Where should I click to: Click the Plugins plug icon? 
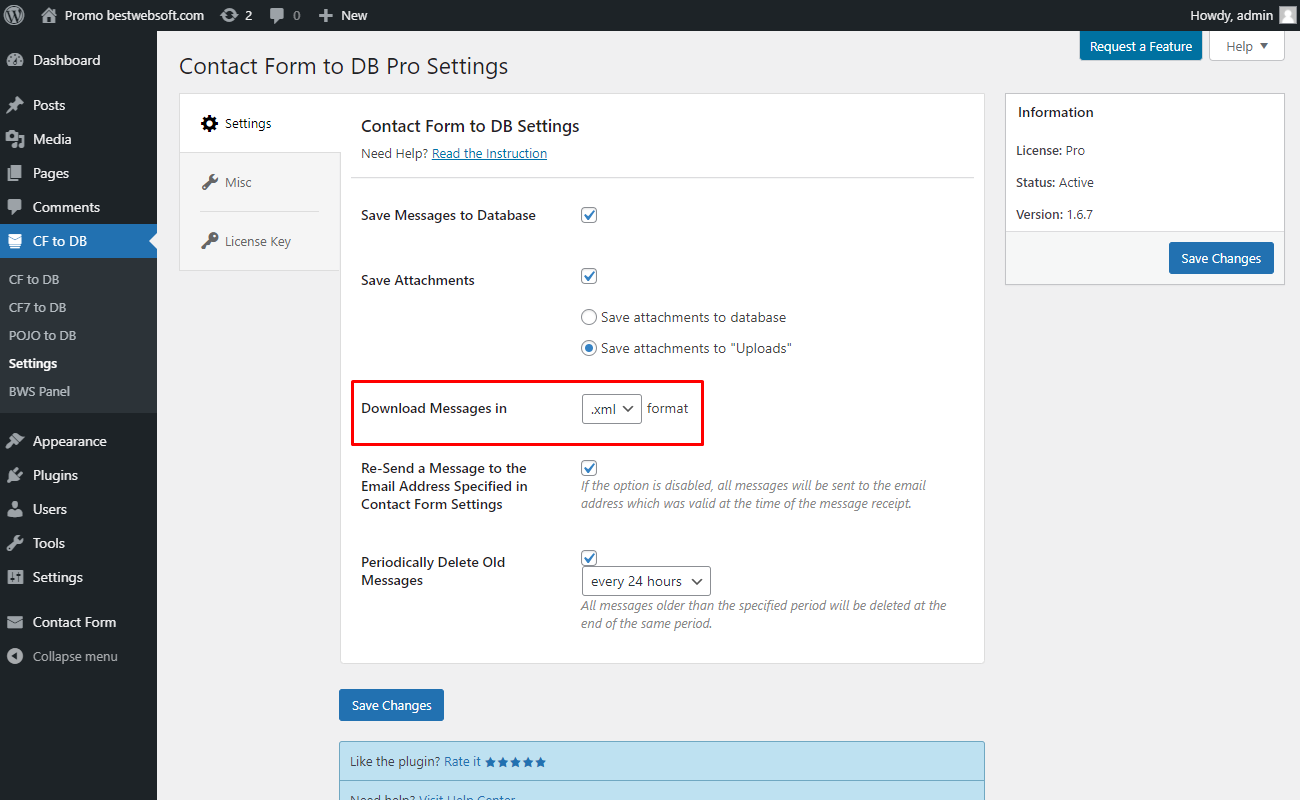(15, 475)
